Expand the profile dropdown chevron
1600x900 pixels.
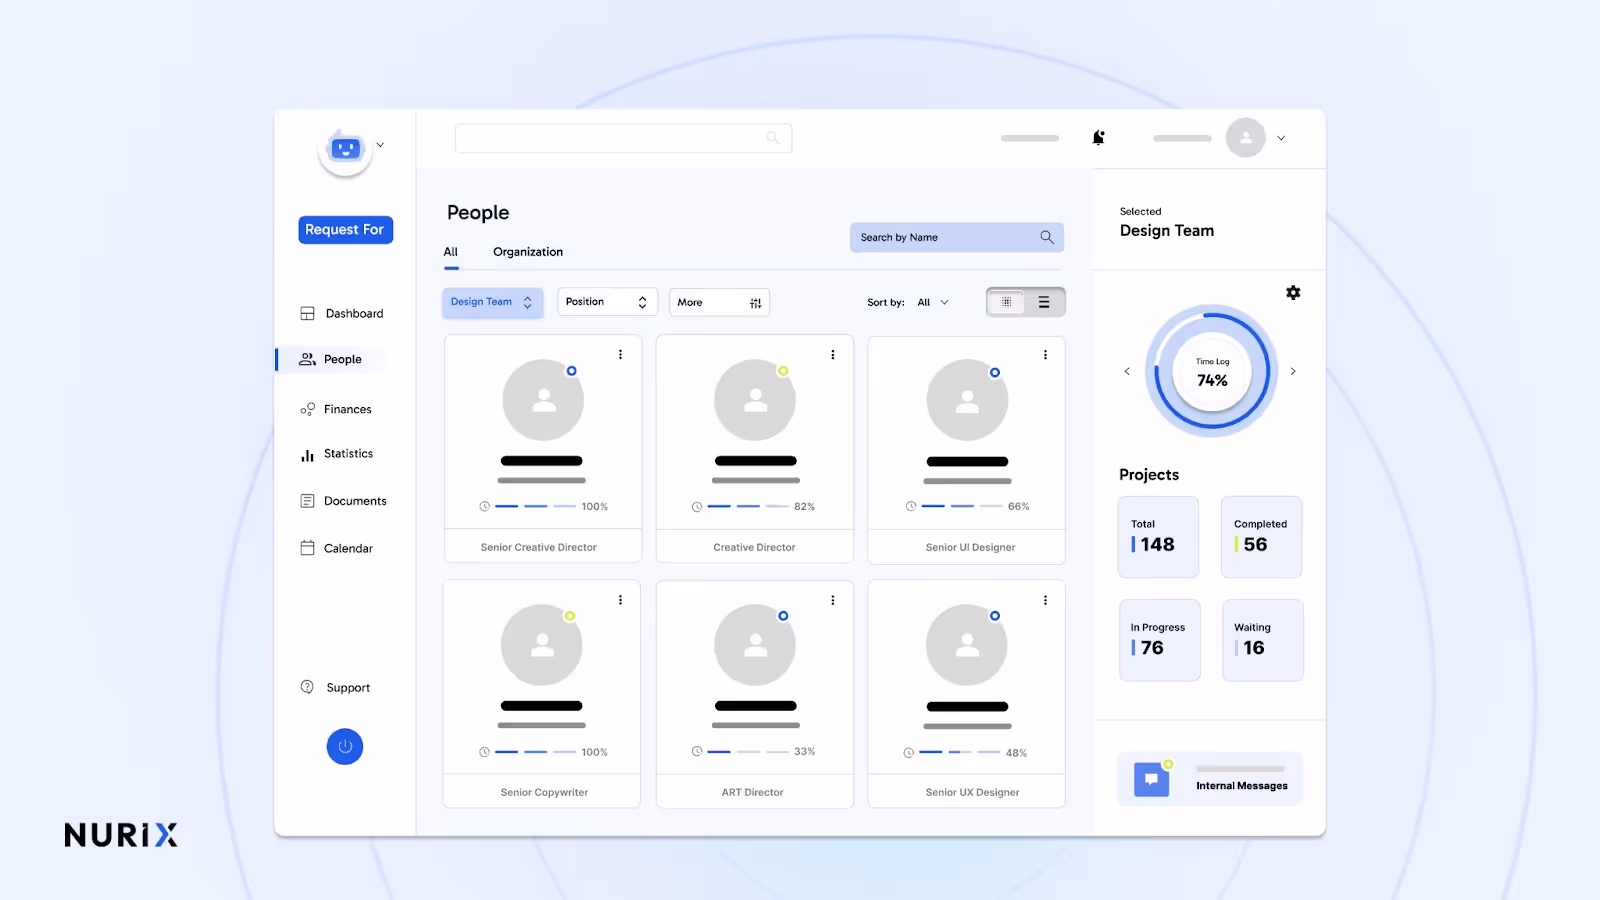(x=1281, y=138)
